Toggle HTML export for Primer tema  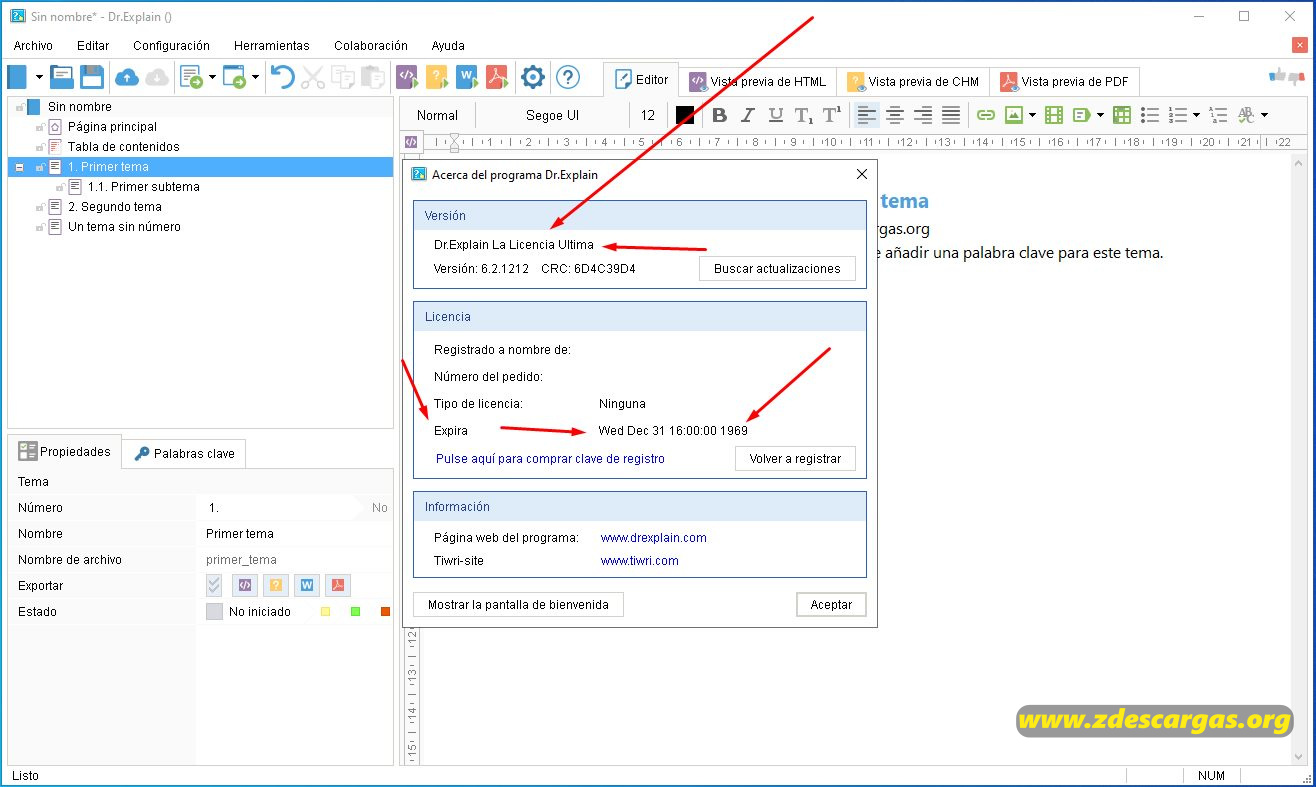point(244,586)
